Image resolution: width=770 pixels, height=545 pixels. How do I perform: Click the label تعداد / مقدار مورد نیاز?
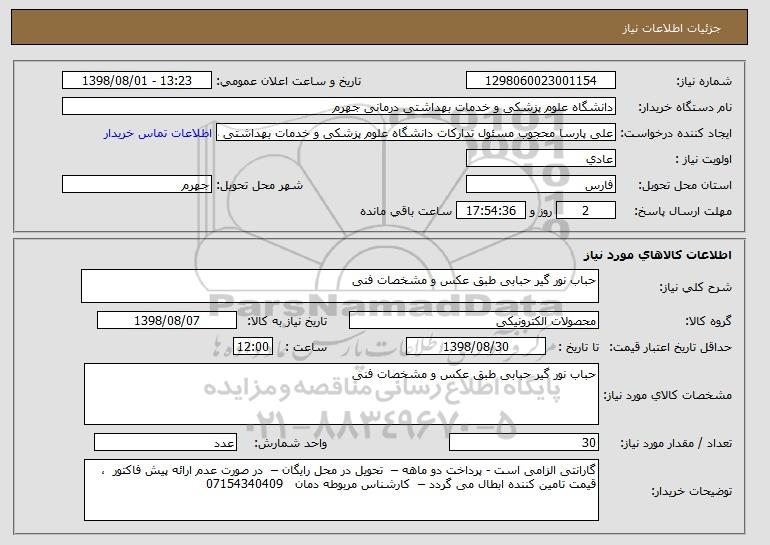tap(676, 443)
